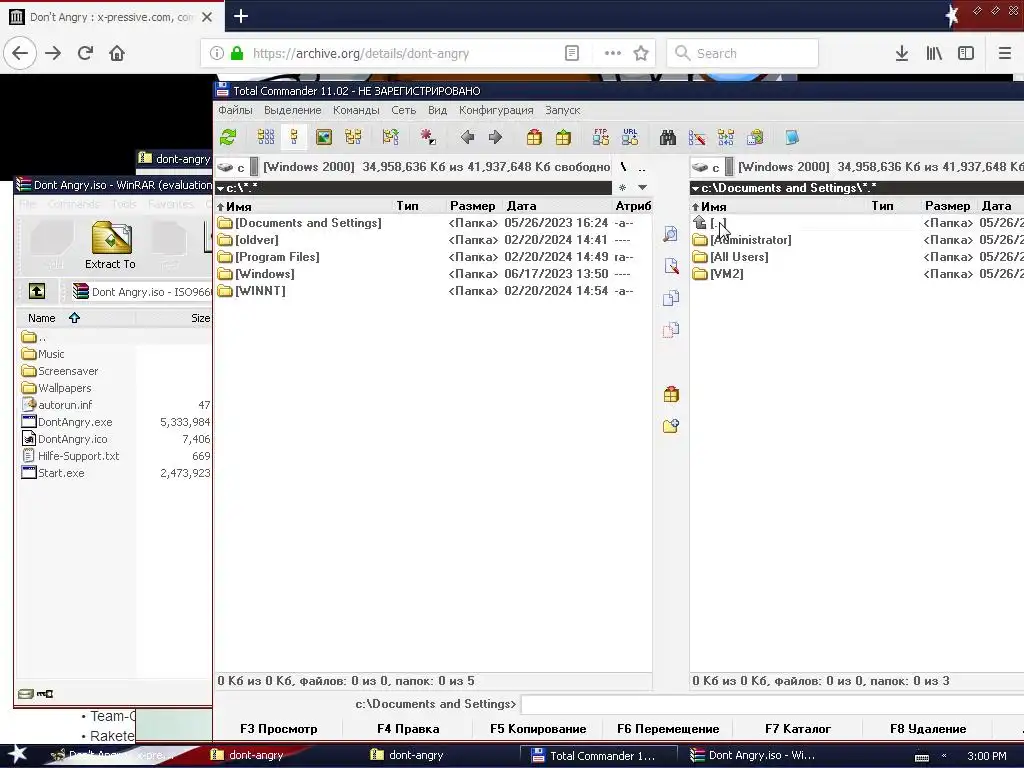Open the directory hotlist asterisk button
1024x768 pixels.
[622, 188]
